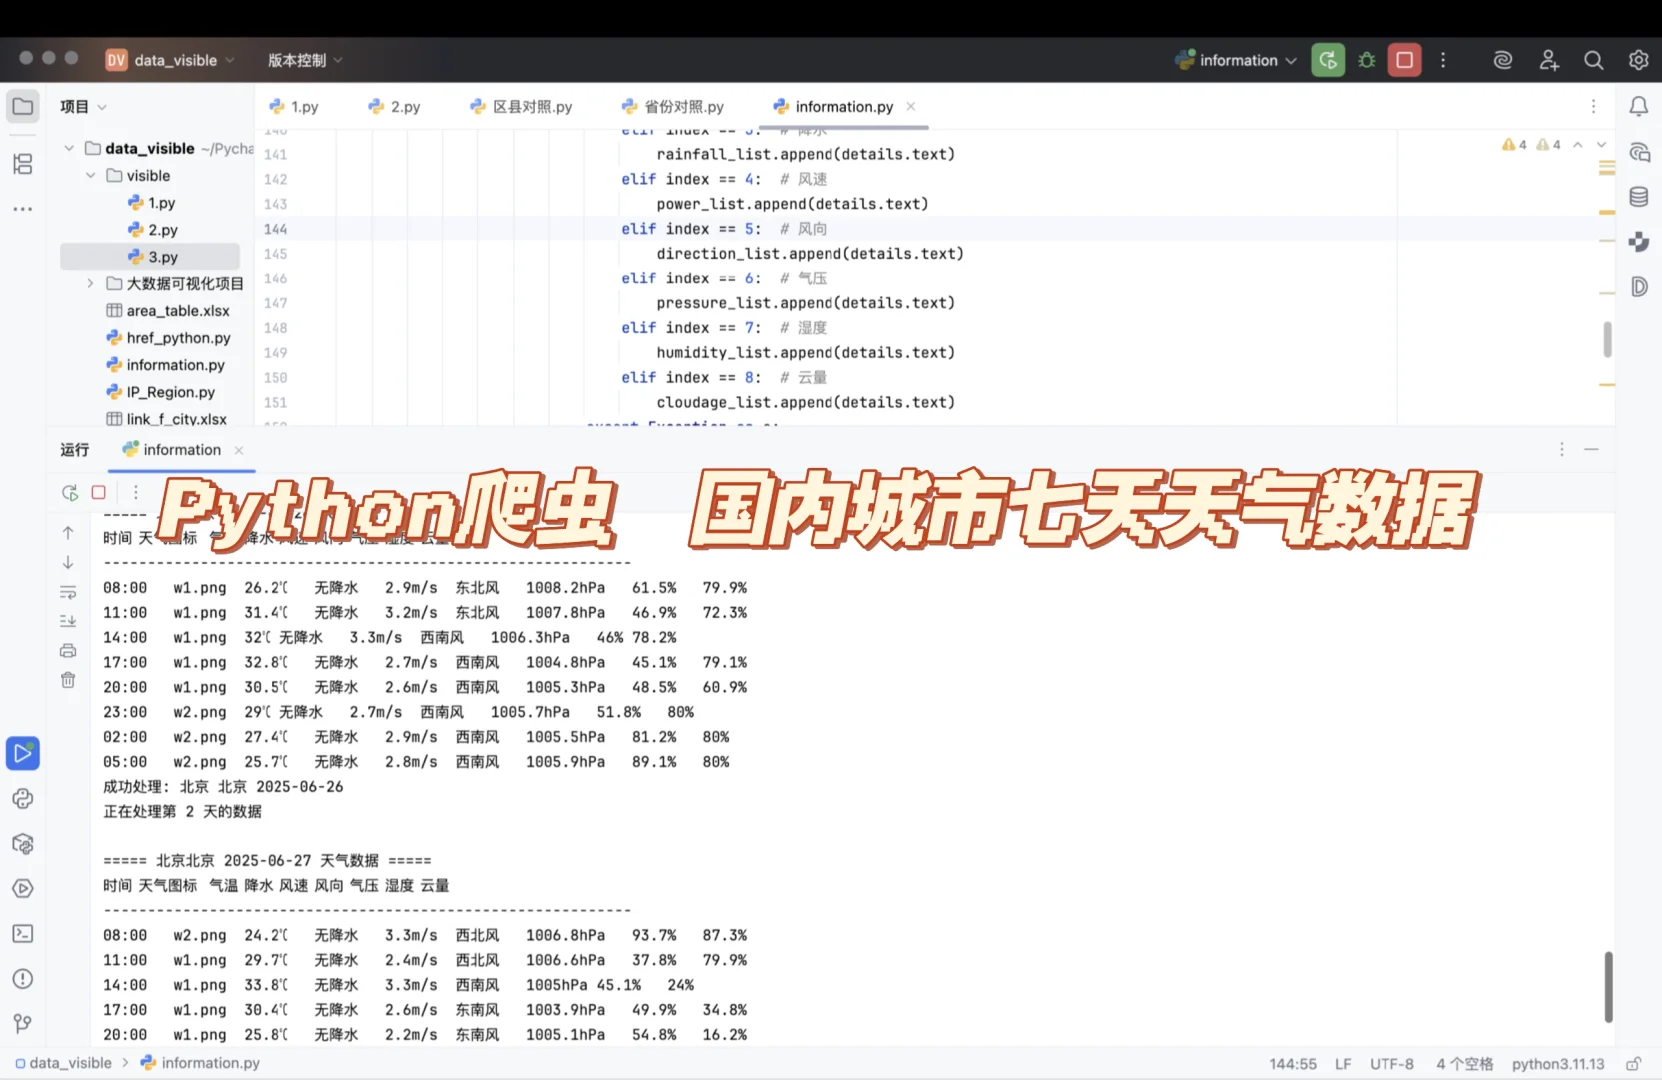Image resolution: width=1662 pixels, height=1080 pixels.
Task: Open the Git branch icon in bottom-left sidebar
Action: 22,1022
